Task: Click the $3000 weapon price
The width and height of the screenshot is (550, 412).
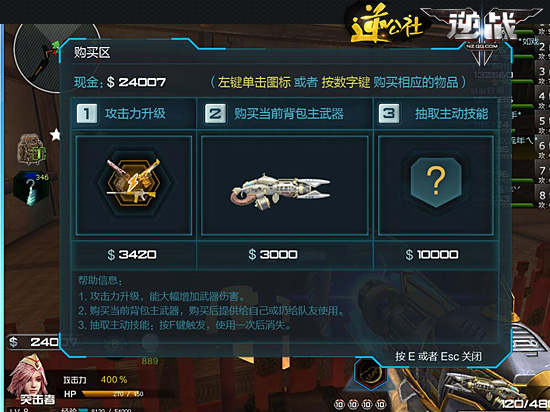Action: [x=273, y=254]
